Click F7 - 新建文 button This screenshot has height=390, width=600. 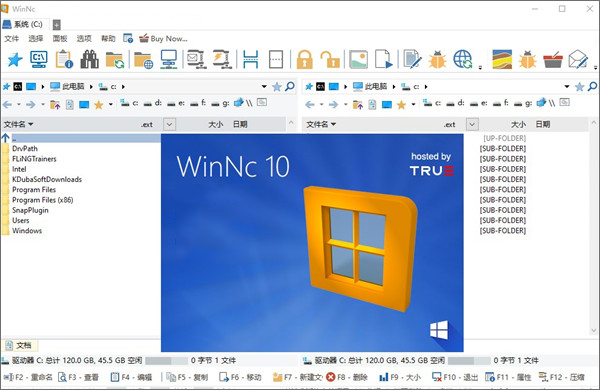click(x=297, y=377)
